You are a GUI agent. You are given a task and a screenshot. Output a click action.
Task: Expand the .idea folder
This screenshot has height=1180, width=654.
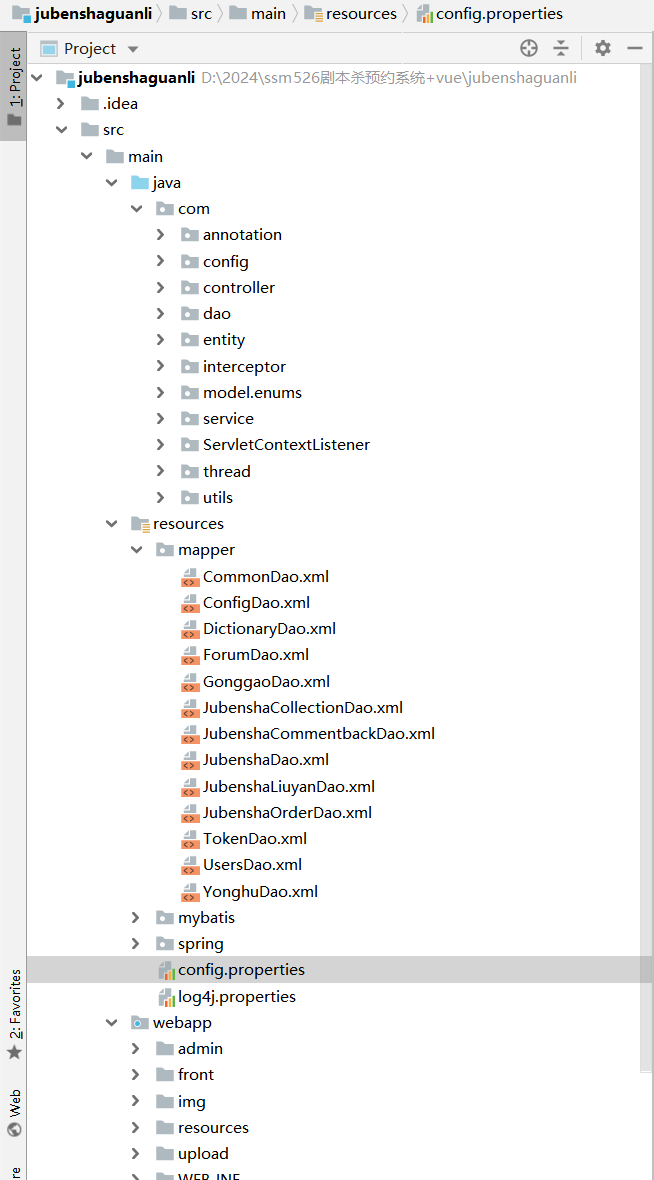click(x=61, y=104)
